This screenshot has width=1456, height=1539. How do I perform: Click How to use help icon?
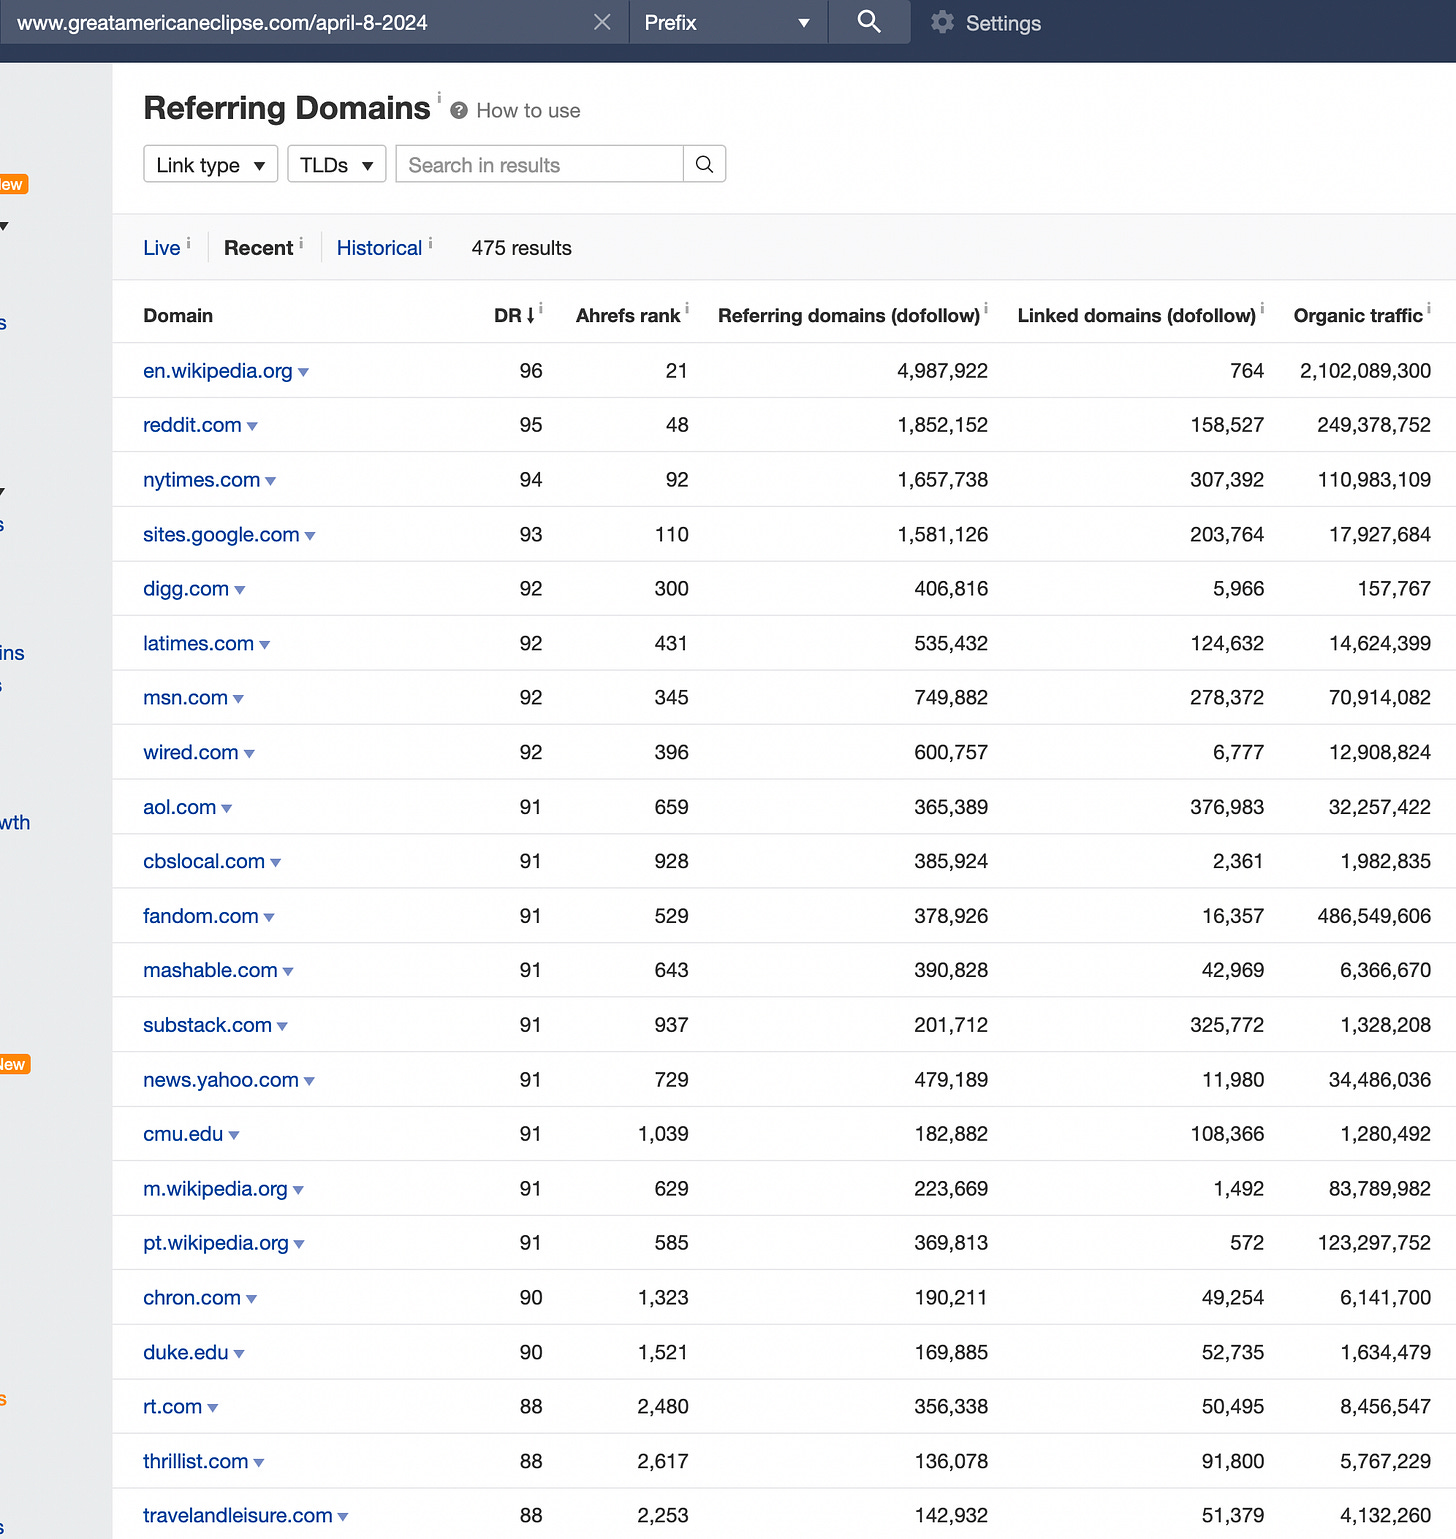[x=459, y=111]
